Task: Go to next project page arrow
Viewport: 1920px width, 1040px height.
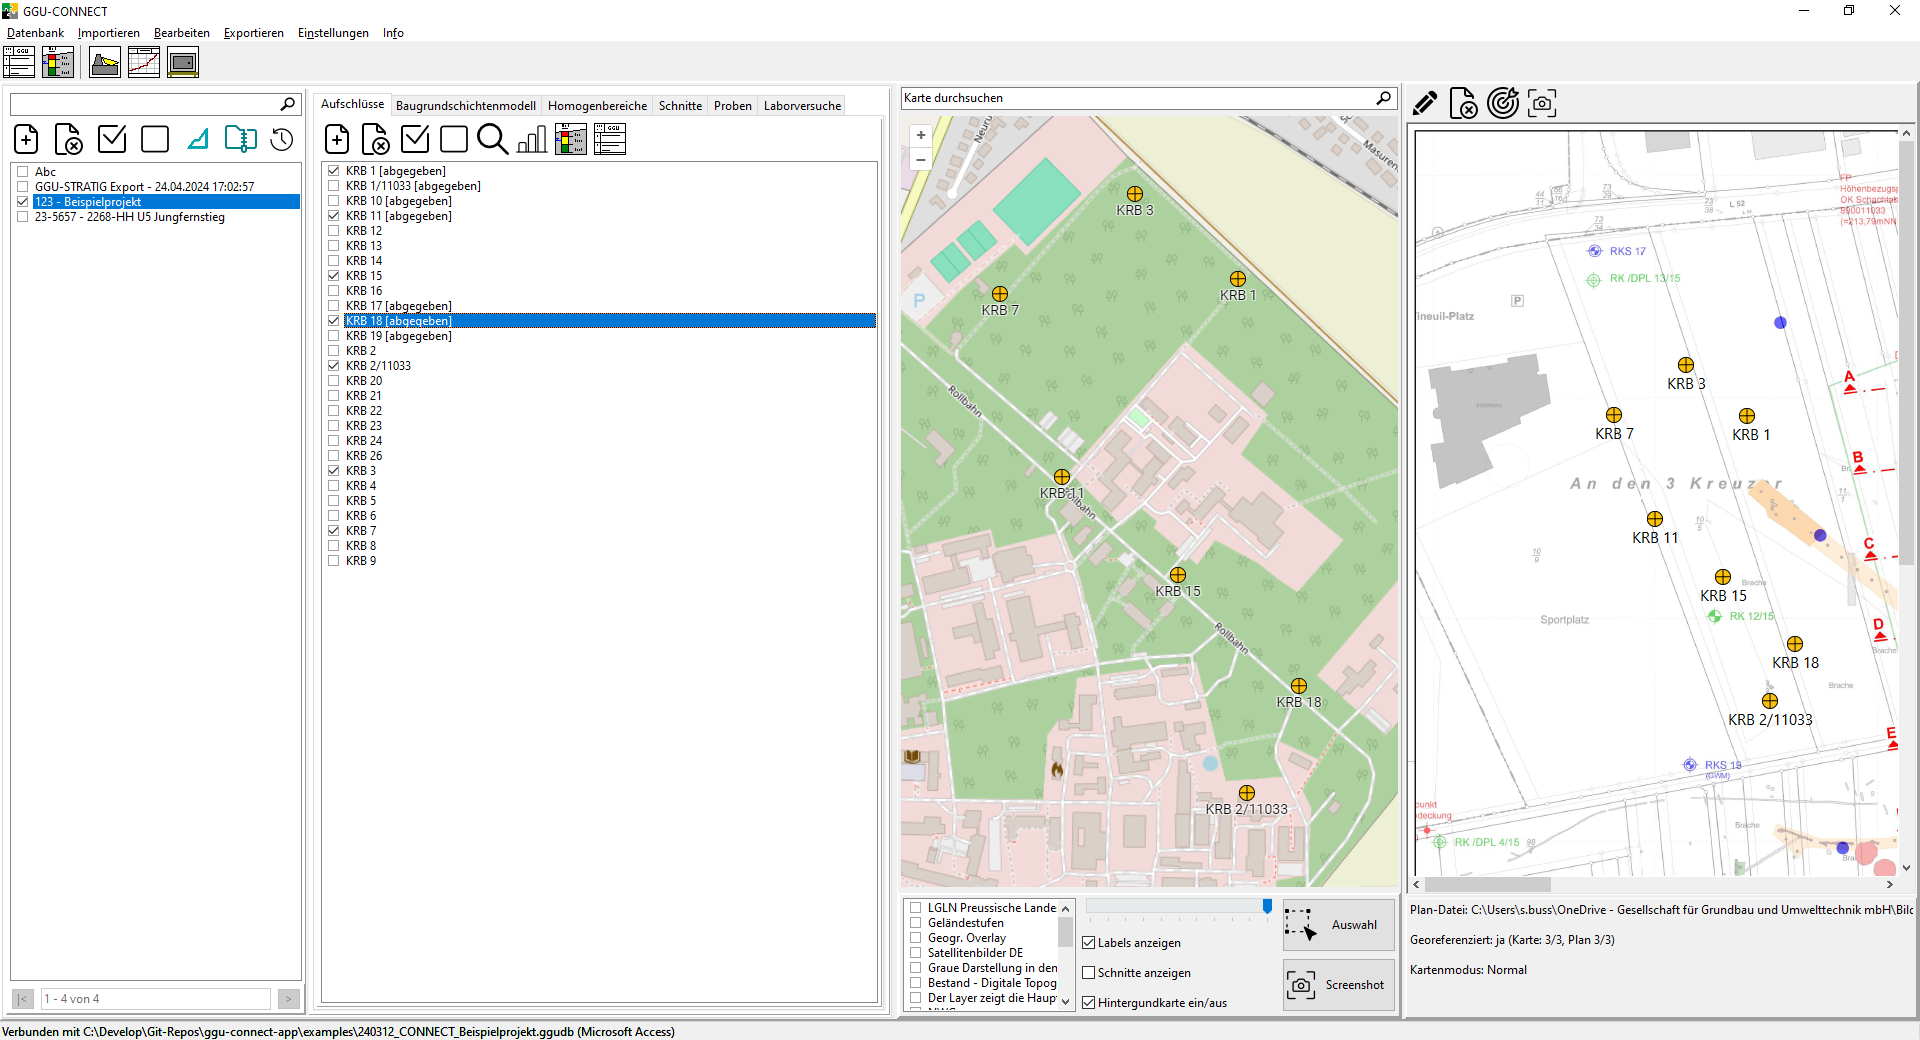Action: click(288, 999)
